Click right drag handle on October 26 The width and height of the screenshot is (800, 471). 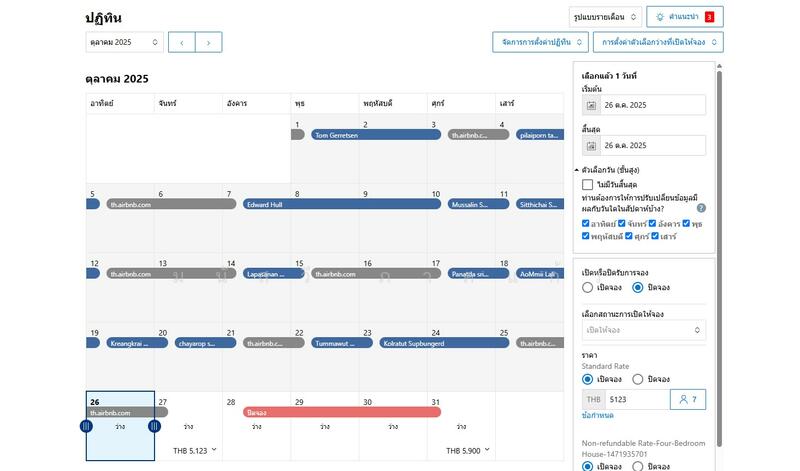[x=154, y=426]
